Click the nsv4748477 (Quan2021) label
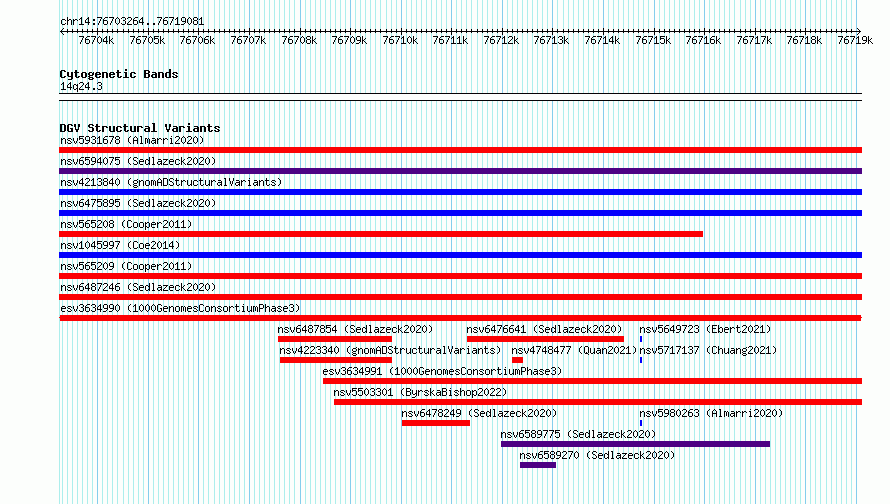This screenshot has height=504, width=890. click(x=574, y=350)
